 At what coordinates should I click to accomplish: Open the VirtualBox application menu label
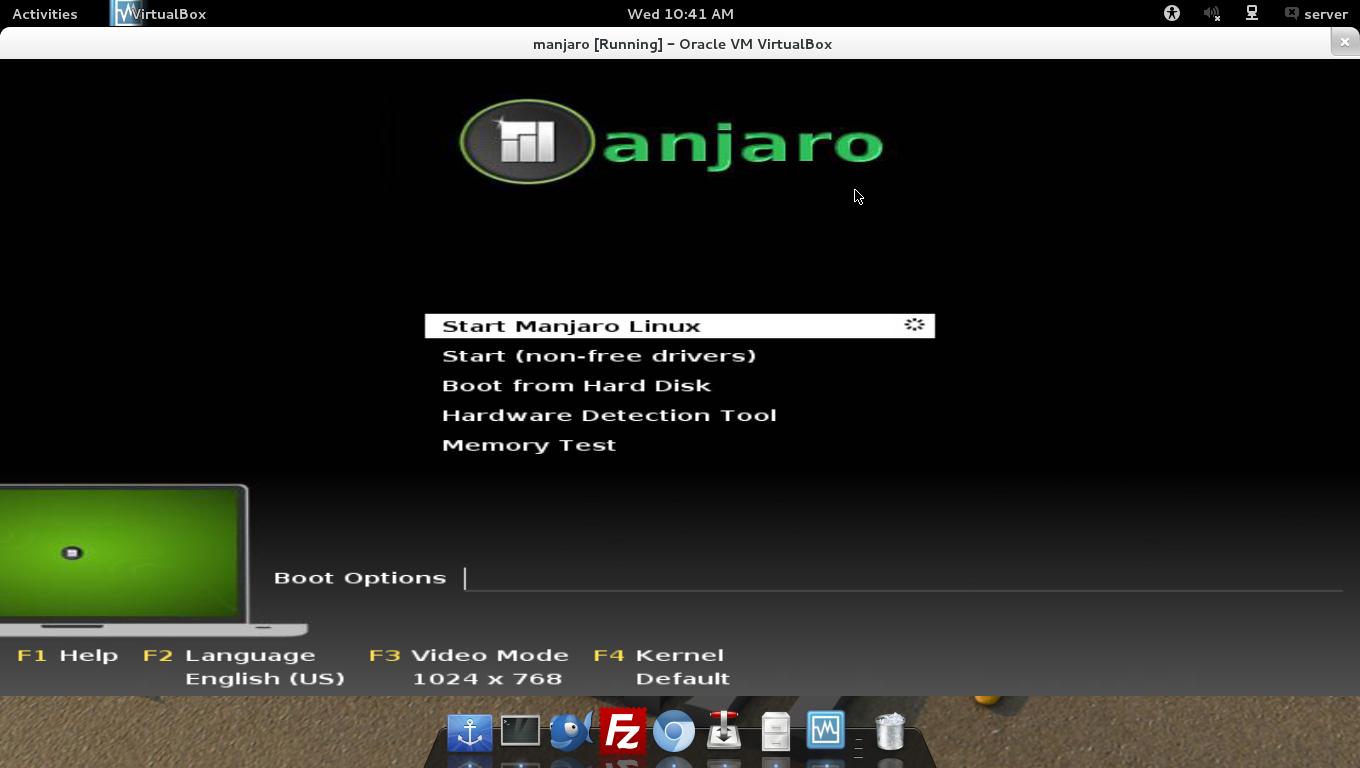(x=168, y=14)
